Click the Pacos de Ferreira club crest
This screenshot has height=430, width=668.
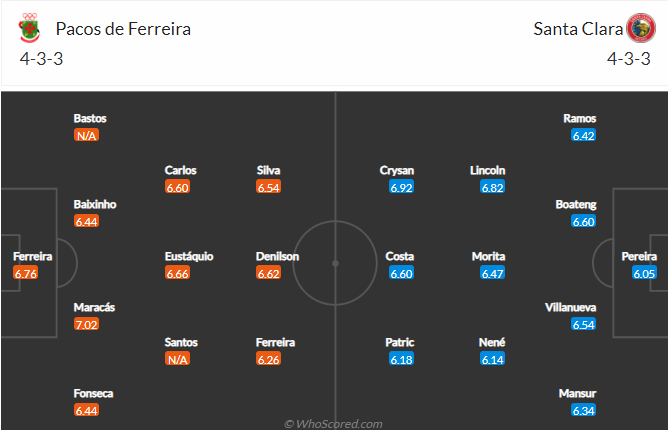pos(29,28)
